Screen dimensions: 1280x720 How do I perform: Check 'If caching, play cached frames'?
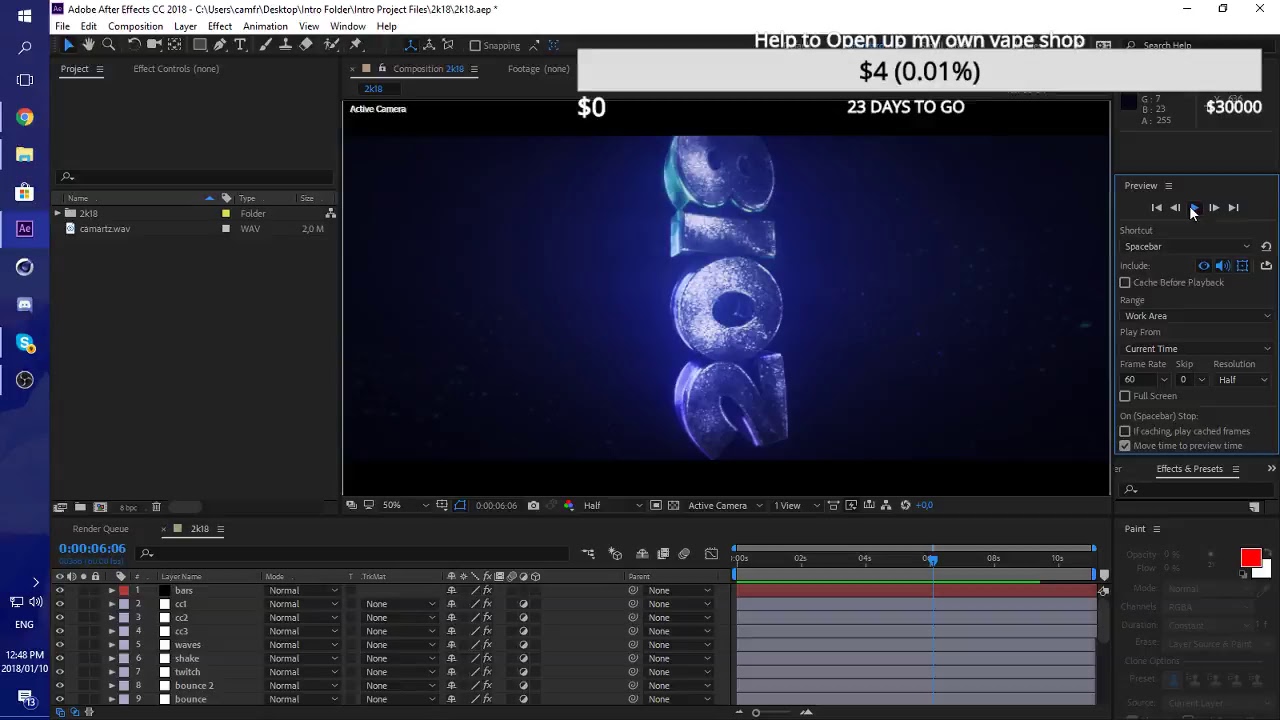[x=1125, y=432]
